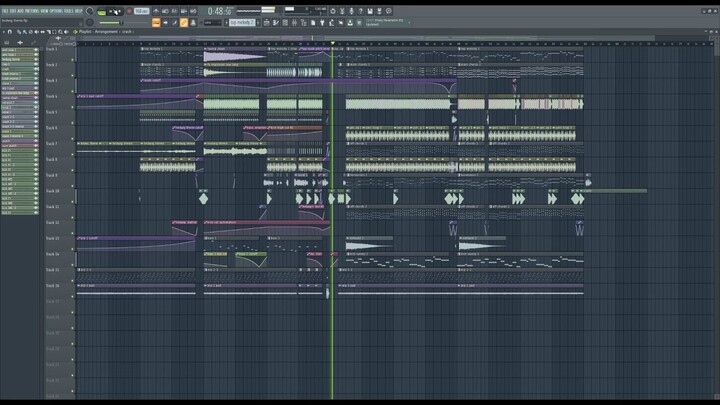
Task: Click the playhead marker on timeline
Action: click(x=332, y=43)
